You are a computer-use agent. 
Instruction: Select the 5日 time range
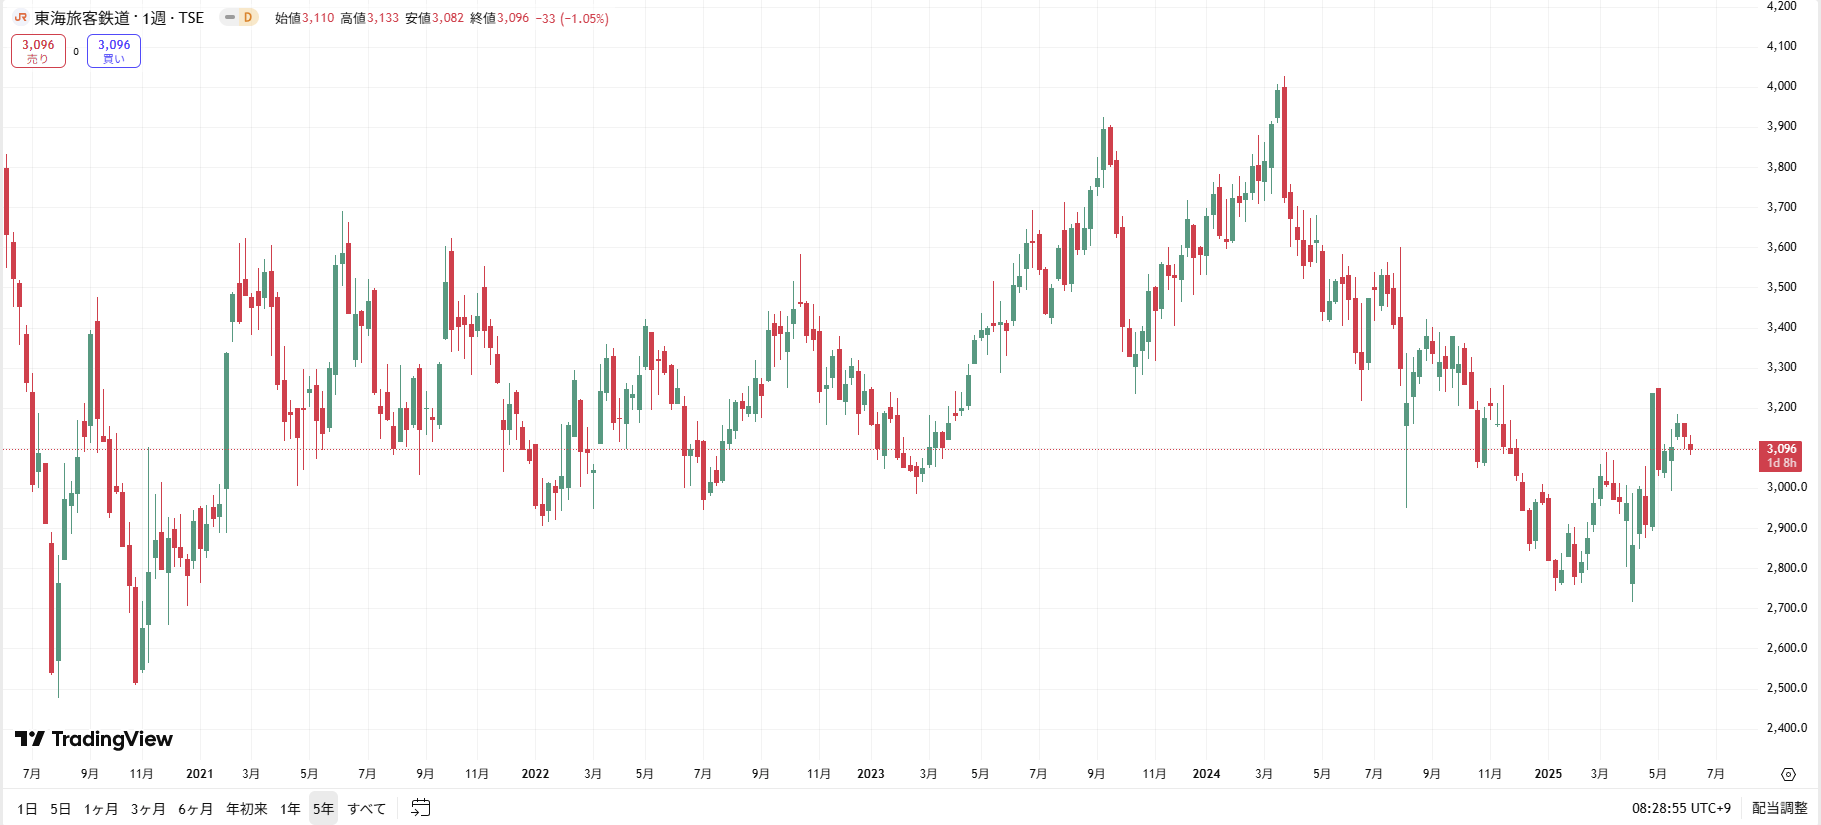(61, 808)
